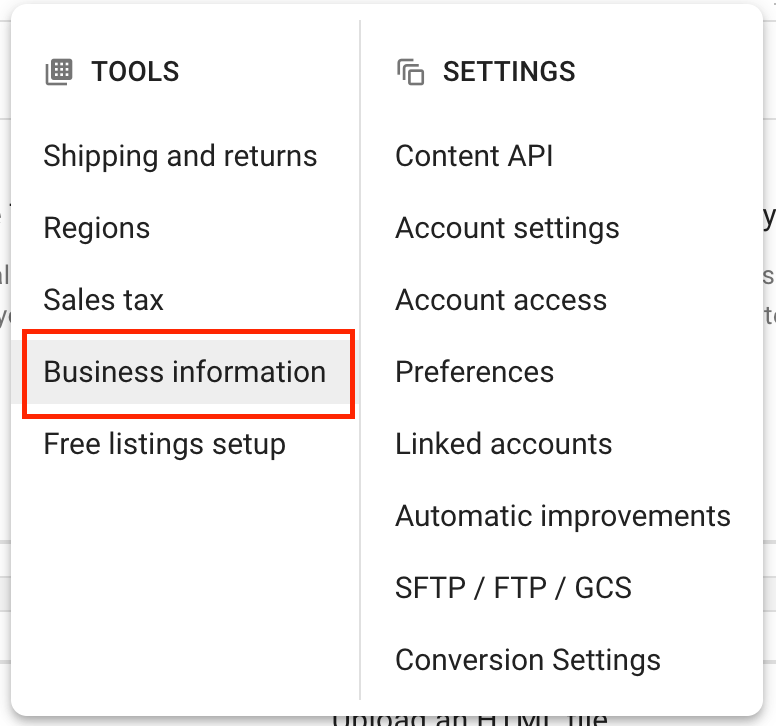Open Content API settings
The width and height of the screenshot is (776, 726).
click(x=474, y=156)
